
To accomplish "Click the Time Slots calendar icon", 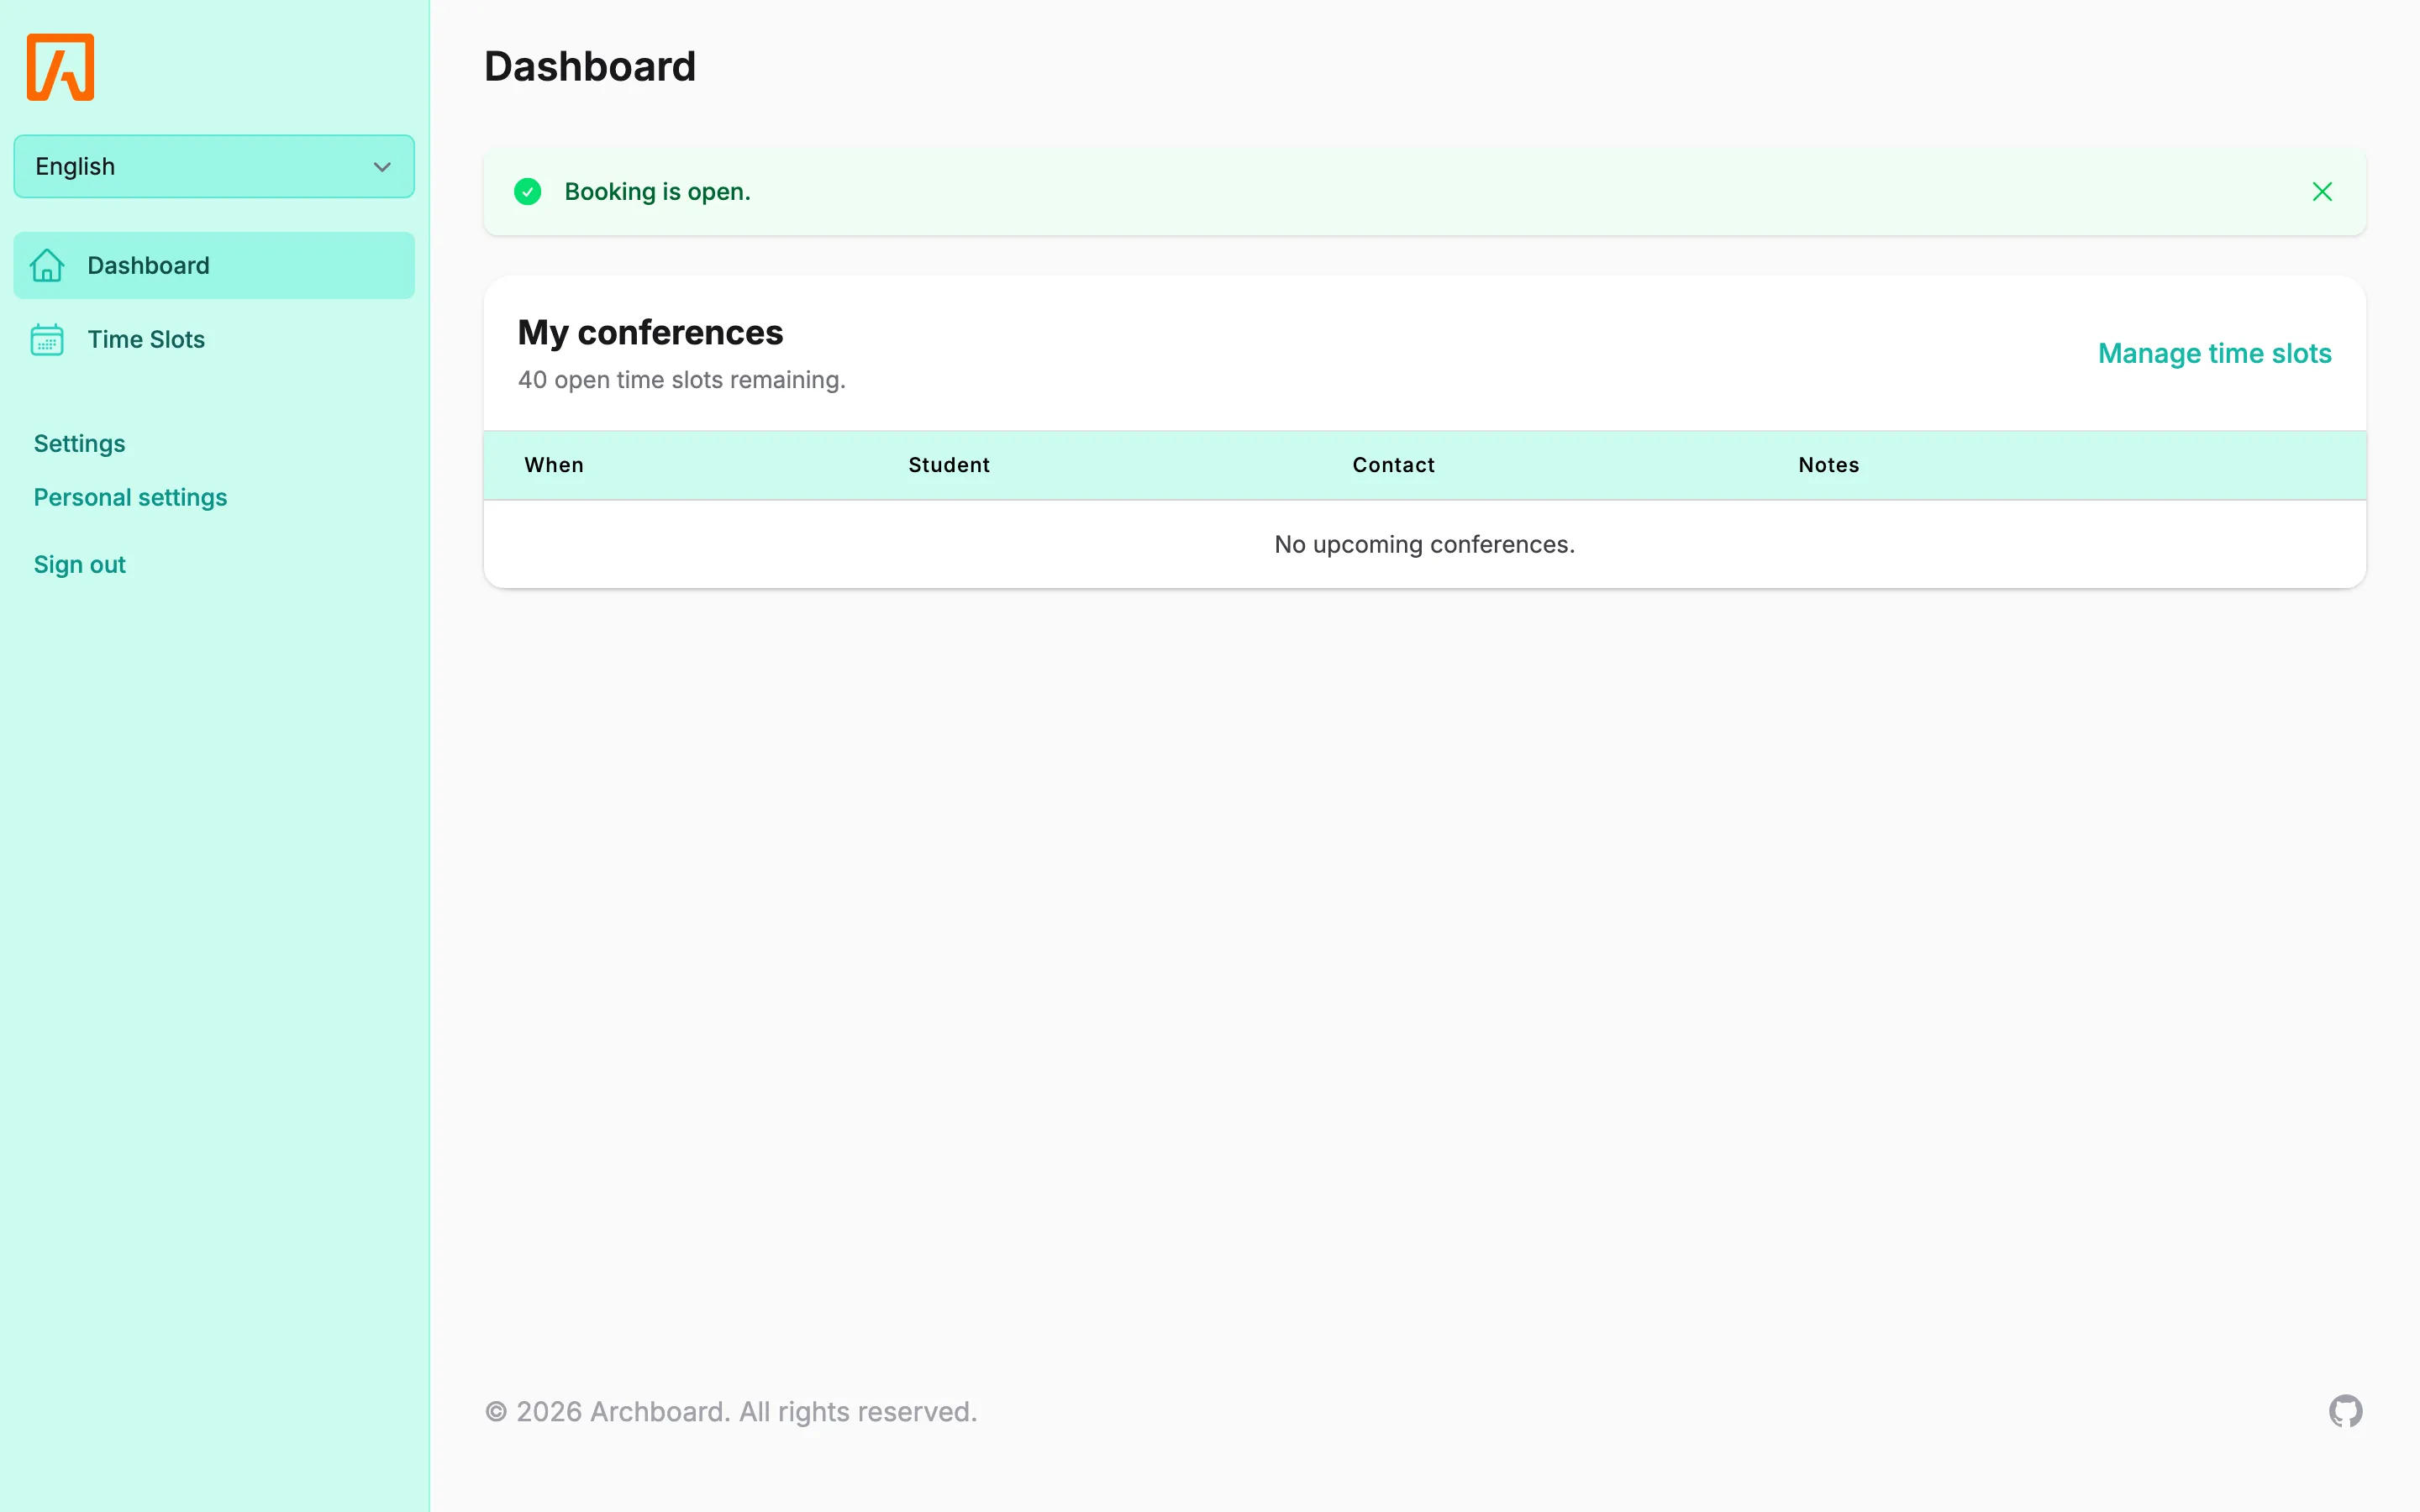I will tap(47, 339).
